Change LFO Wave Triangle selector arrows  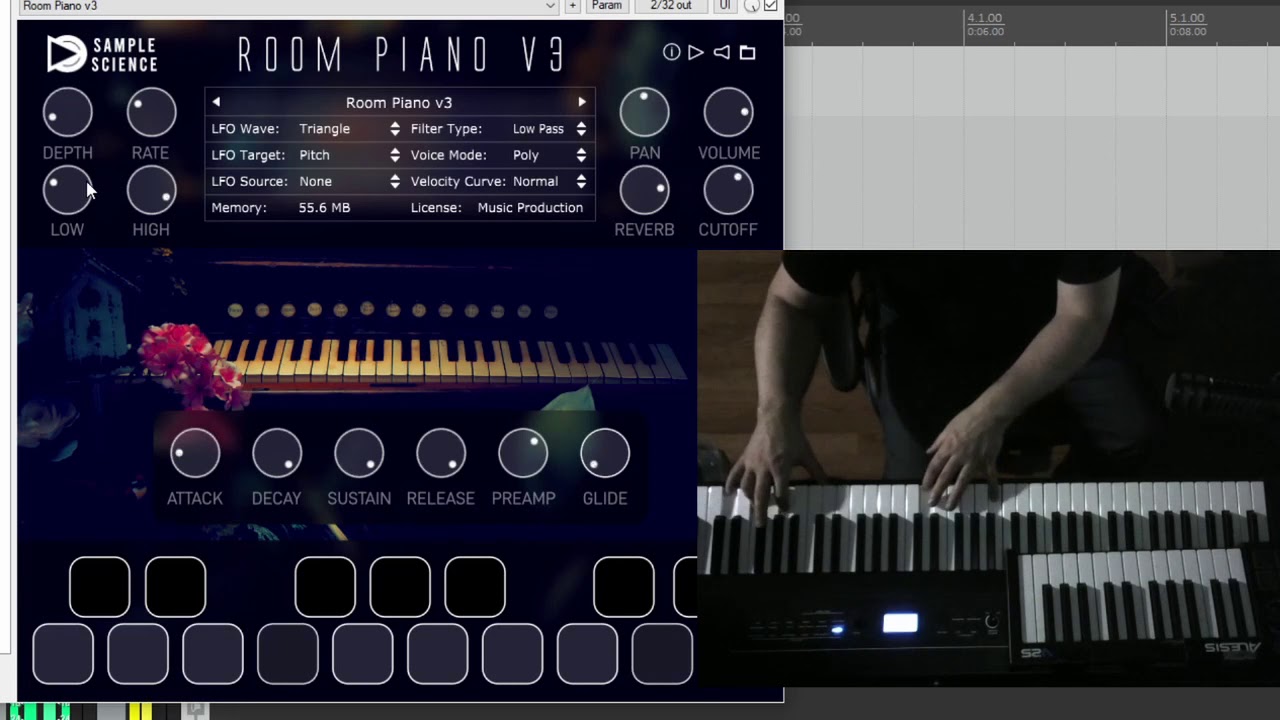click(x=395, y=129)
